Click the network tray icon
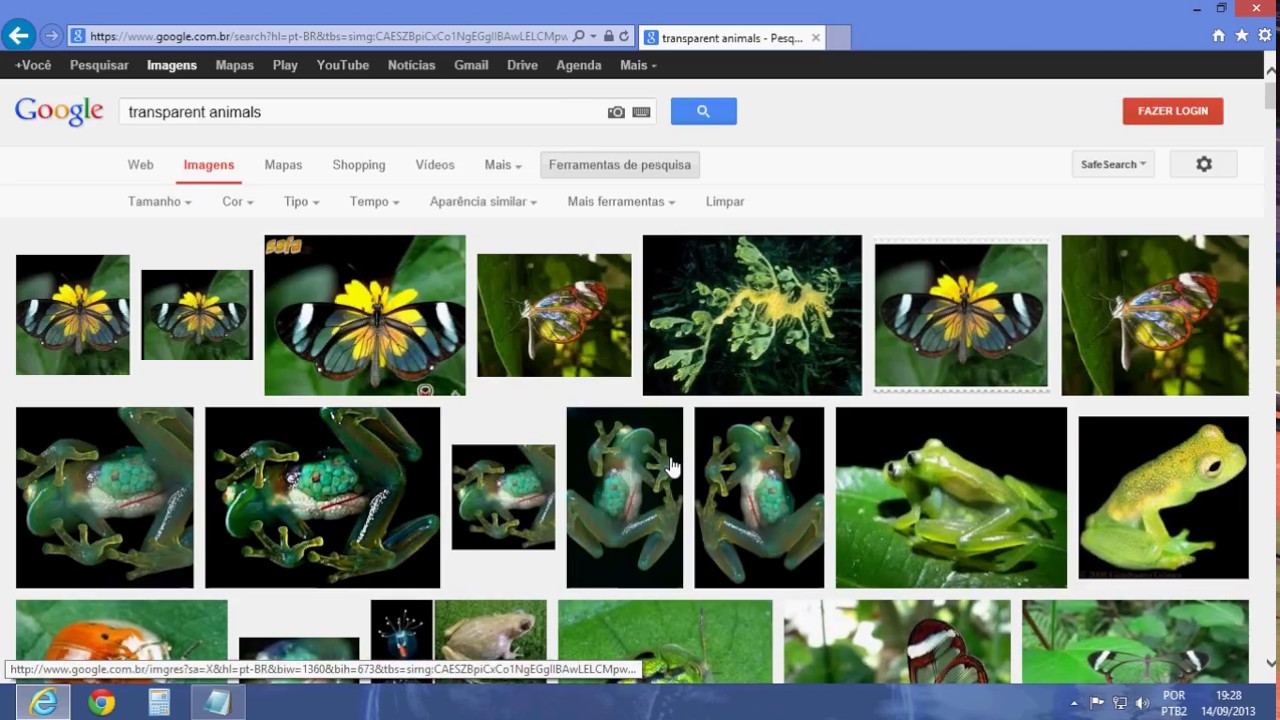1280x720 pixels. coord(1120,703)
